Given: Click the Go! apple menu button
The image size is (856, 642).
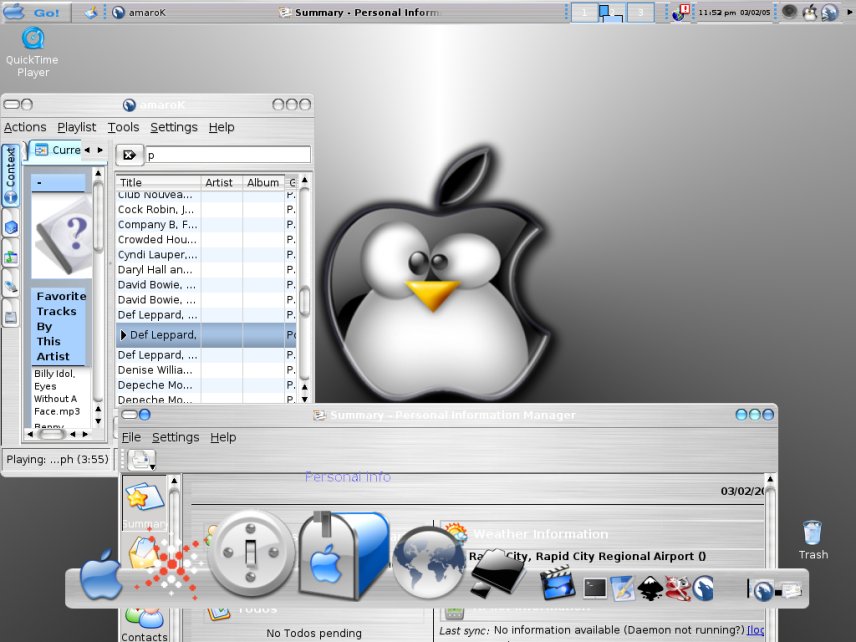Looking at the screenshot, I should pos(36,12).
